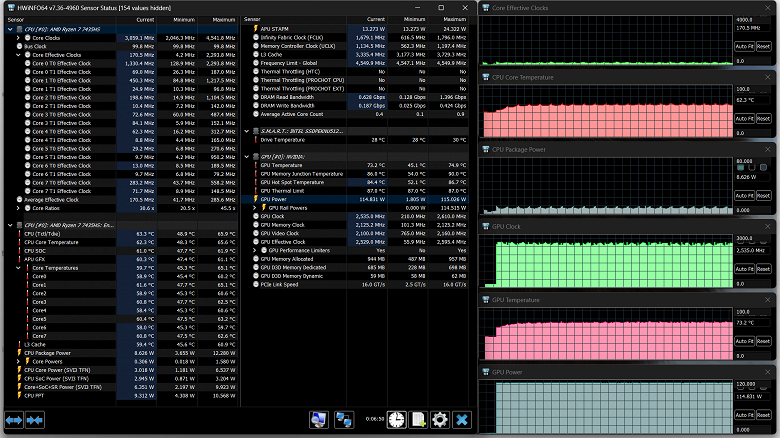780x438 pixels.
Task: Click the 3000.0 maximum field in GPU Clock graph
Action: pos(752,238)
